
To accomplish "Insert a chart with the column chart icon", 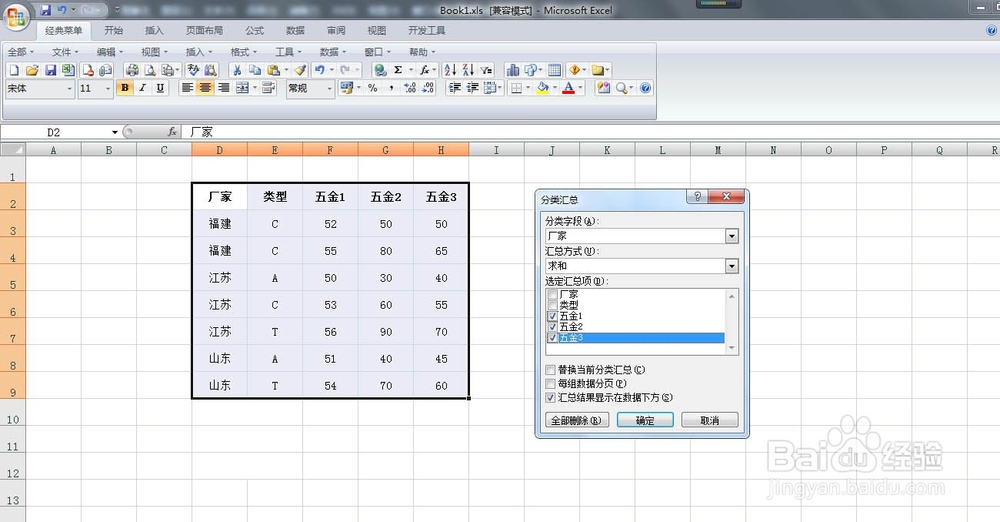I will point(512,70).
